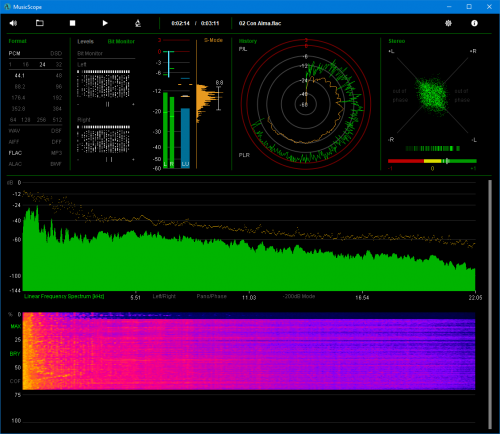
Task: Toggle Left/Right spectrum mode
Action: pyautogui.click(x=164, y=296)
